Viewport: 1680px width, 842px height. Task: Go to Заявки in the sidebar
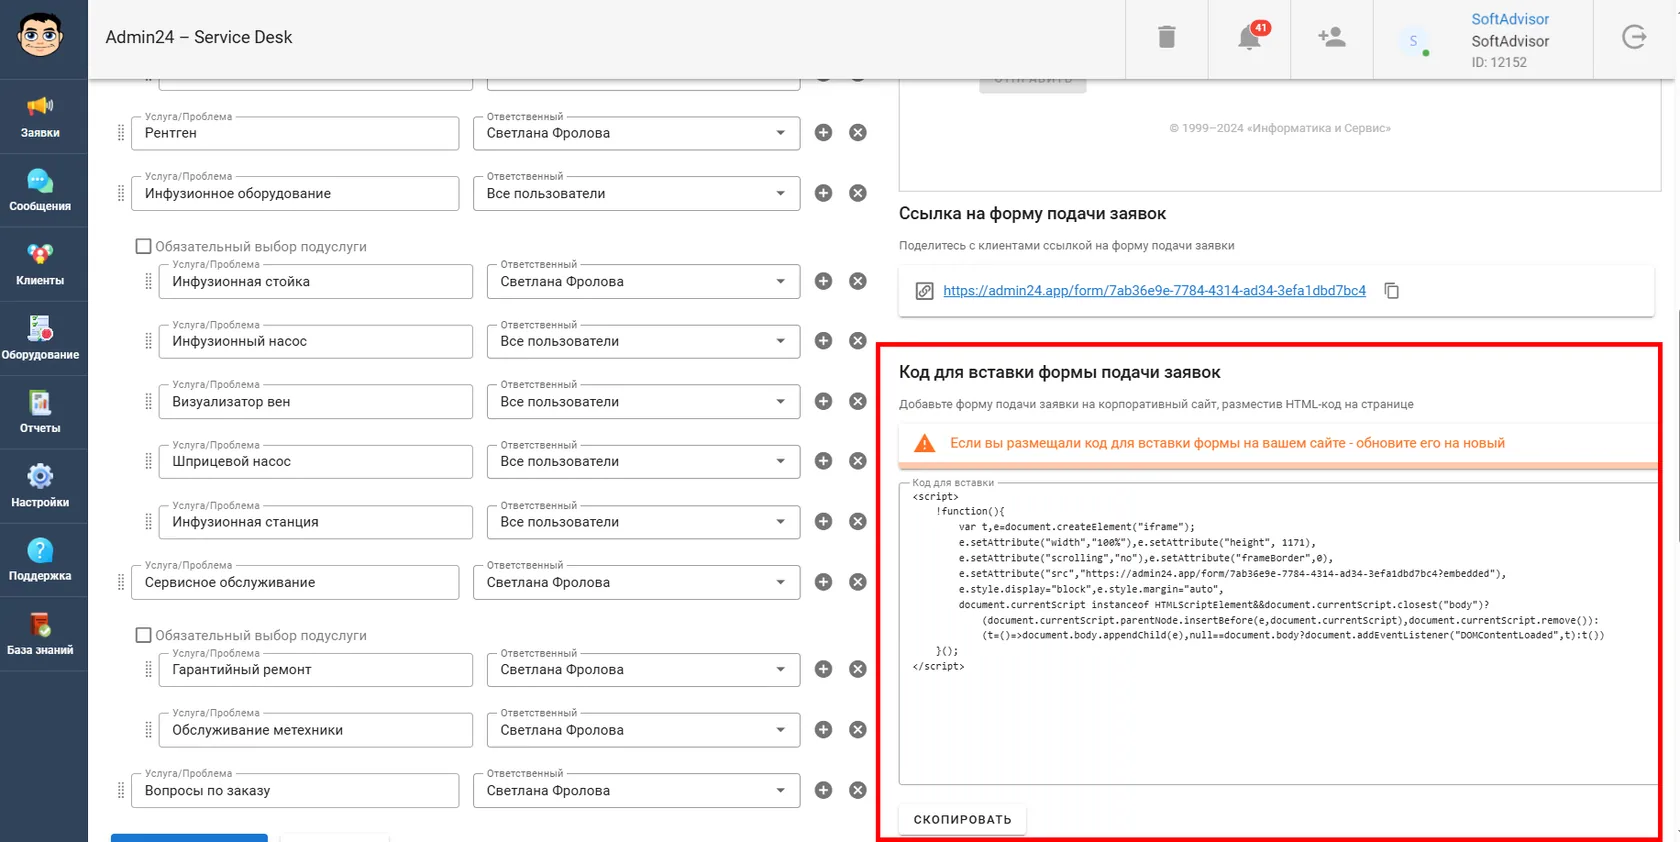pos(40,117)
